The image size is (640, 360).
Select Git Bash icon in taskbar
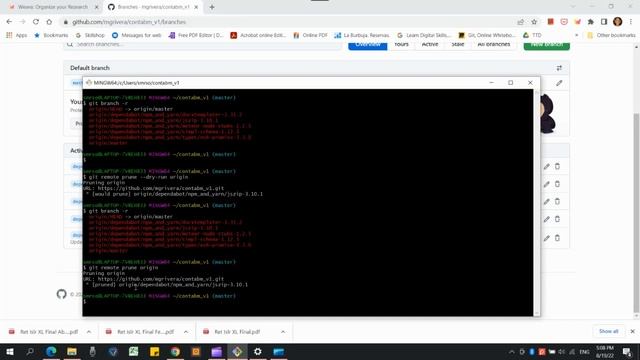pos(237,351)
